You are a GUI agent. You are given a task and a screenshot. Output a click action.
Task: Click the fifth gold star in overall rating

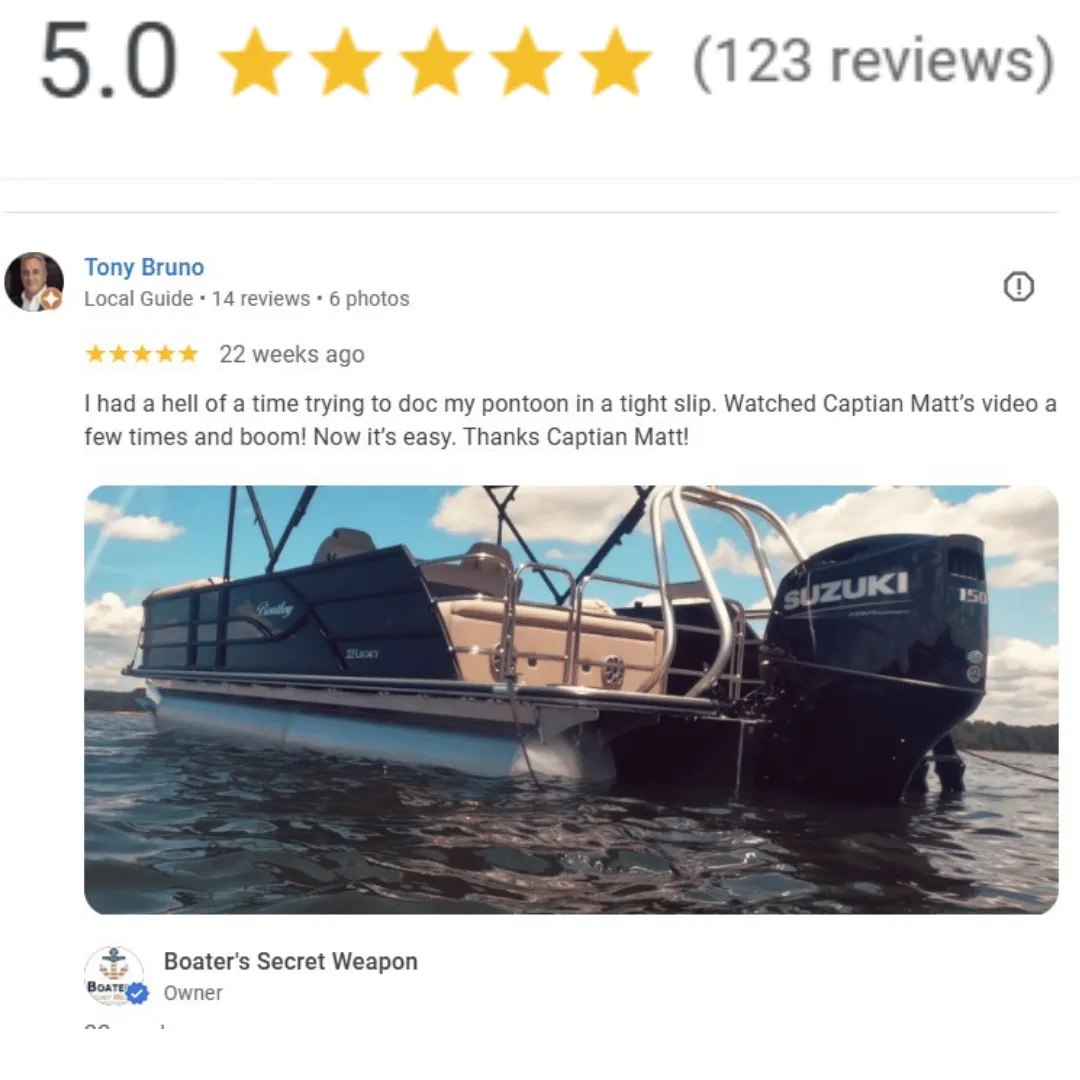click(616, 61)
